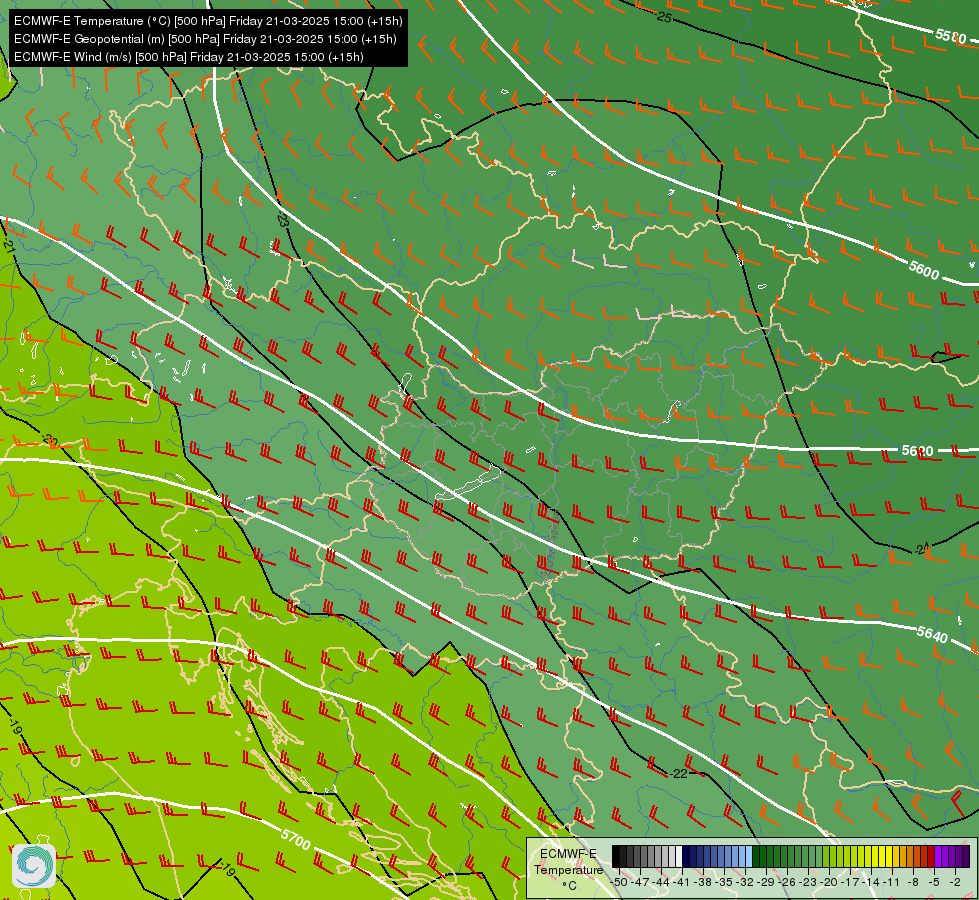This screenshot has width=979, height=900.
Task: Click the -26 legend tick label
Action: point(787,882)
